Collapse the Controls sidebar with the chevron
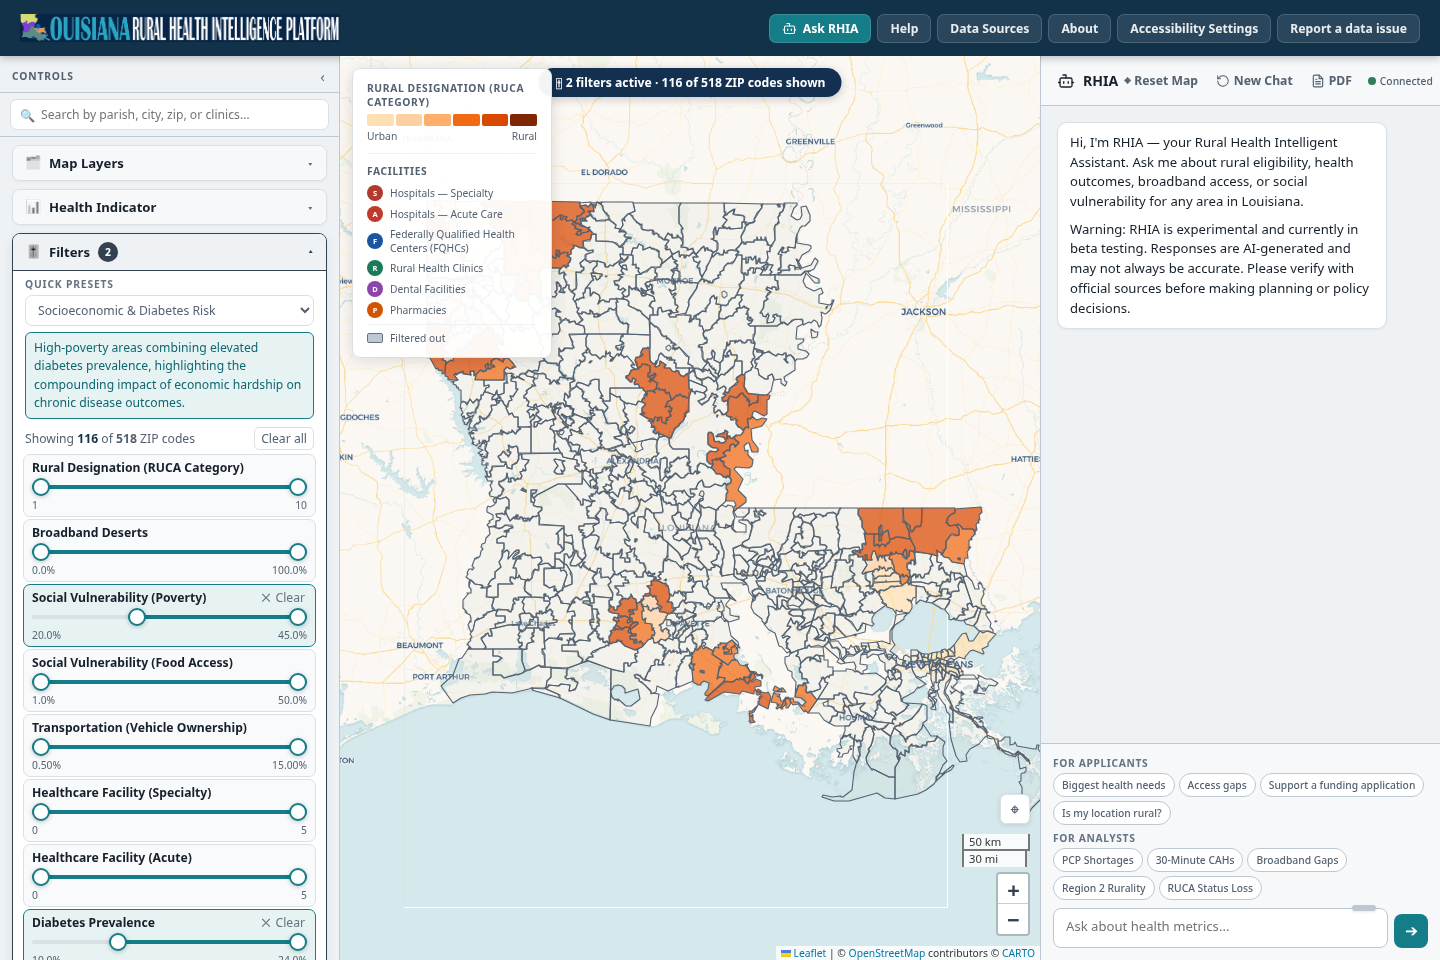1440x960 pixels. click(322, 77)
